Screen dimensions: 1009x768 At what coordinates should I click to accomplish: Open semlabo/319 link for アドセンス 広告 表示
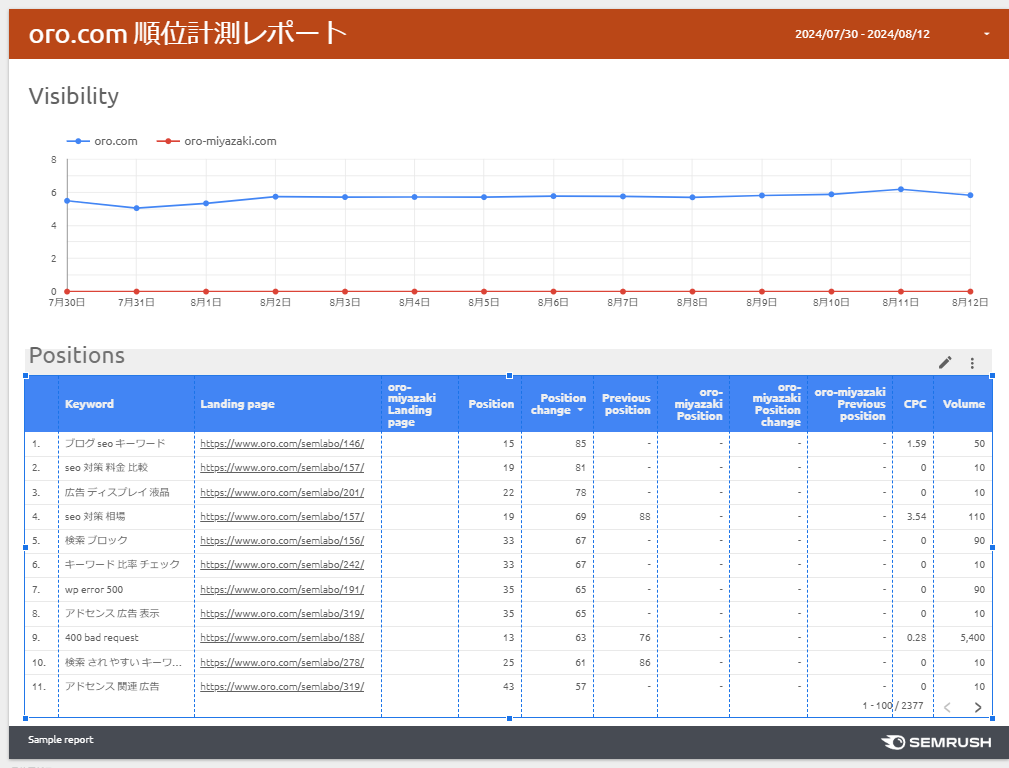(282, 613)
